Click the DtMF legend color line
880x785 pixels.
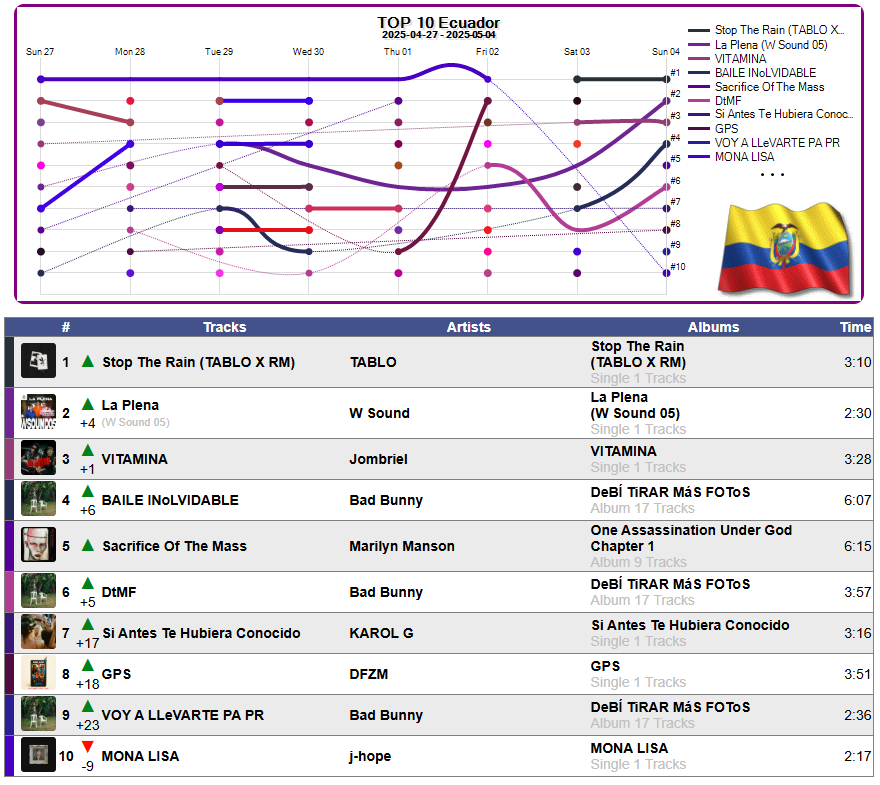click(x=699, y=101)
